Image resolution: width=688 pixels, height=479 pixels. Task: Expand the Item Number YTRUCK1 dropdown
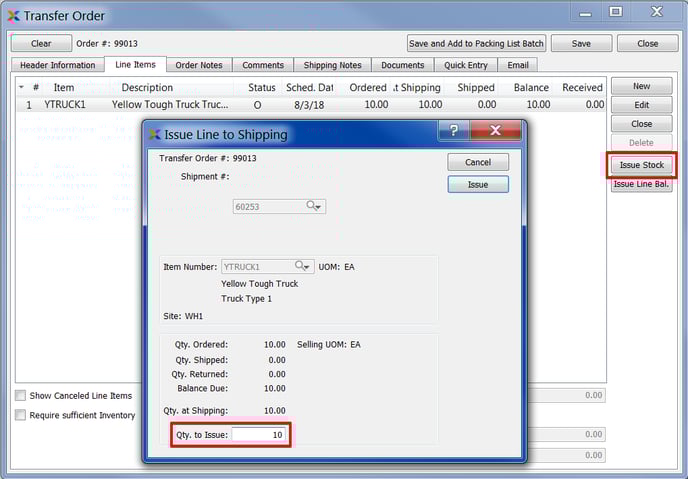tap(307, 267)
